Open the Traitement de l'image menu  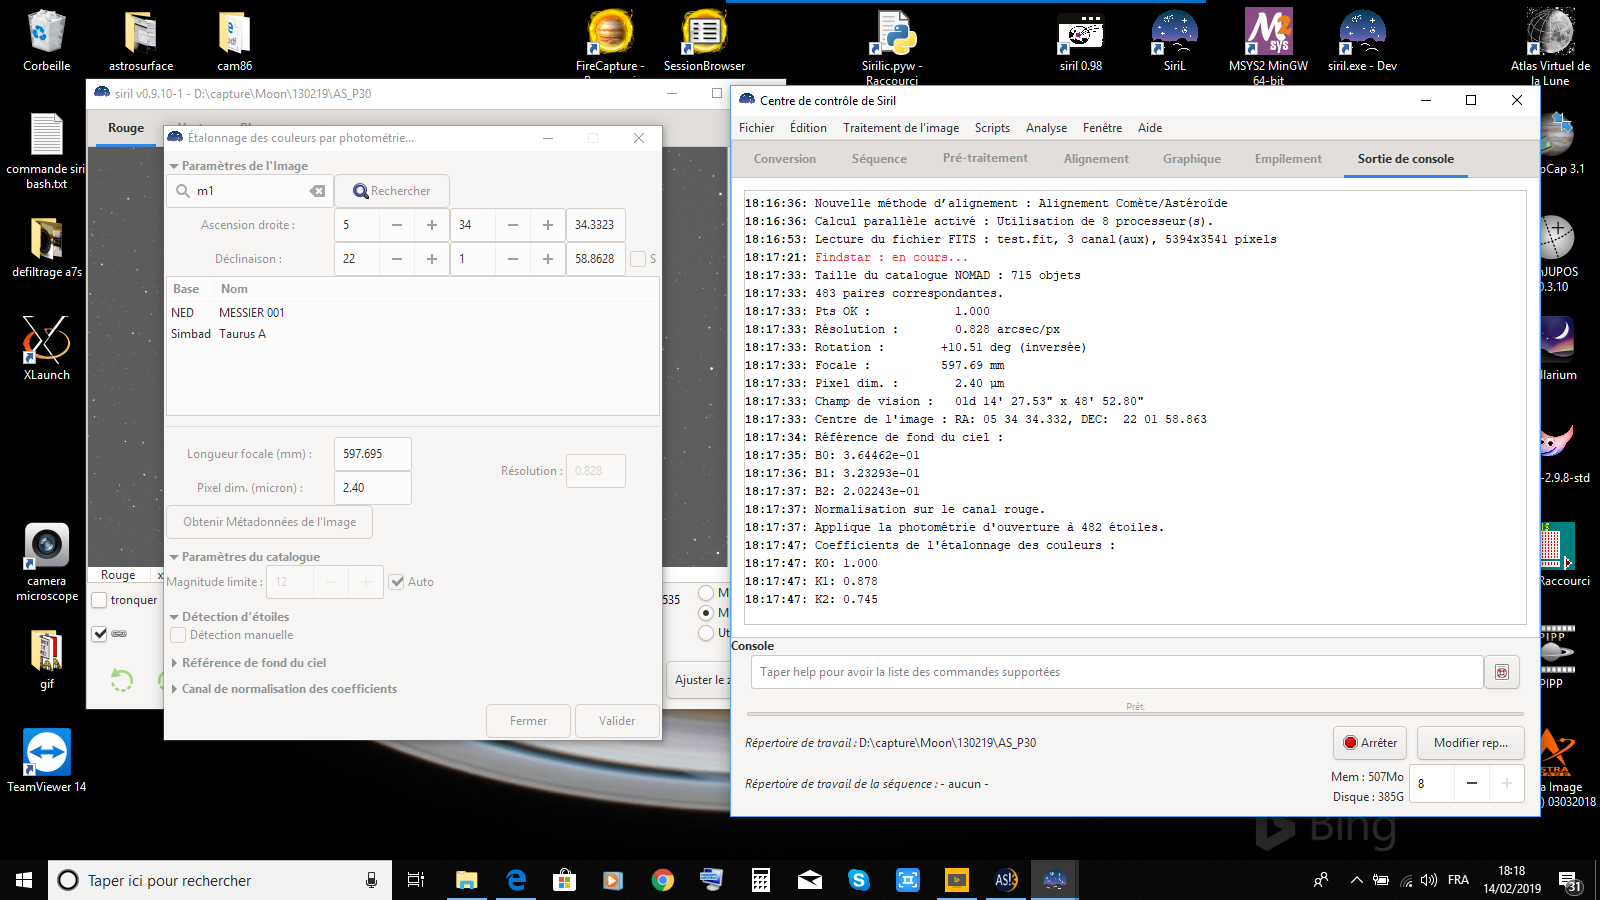point(901,128)
